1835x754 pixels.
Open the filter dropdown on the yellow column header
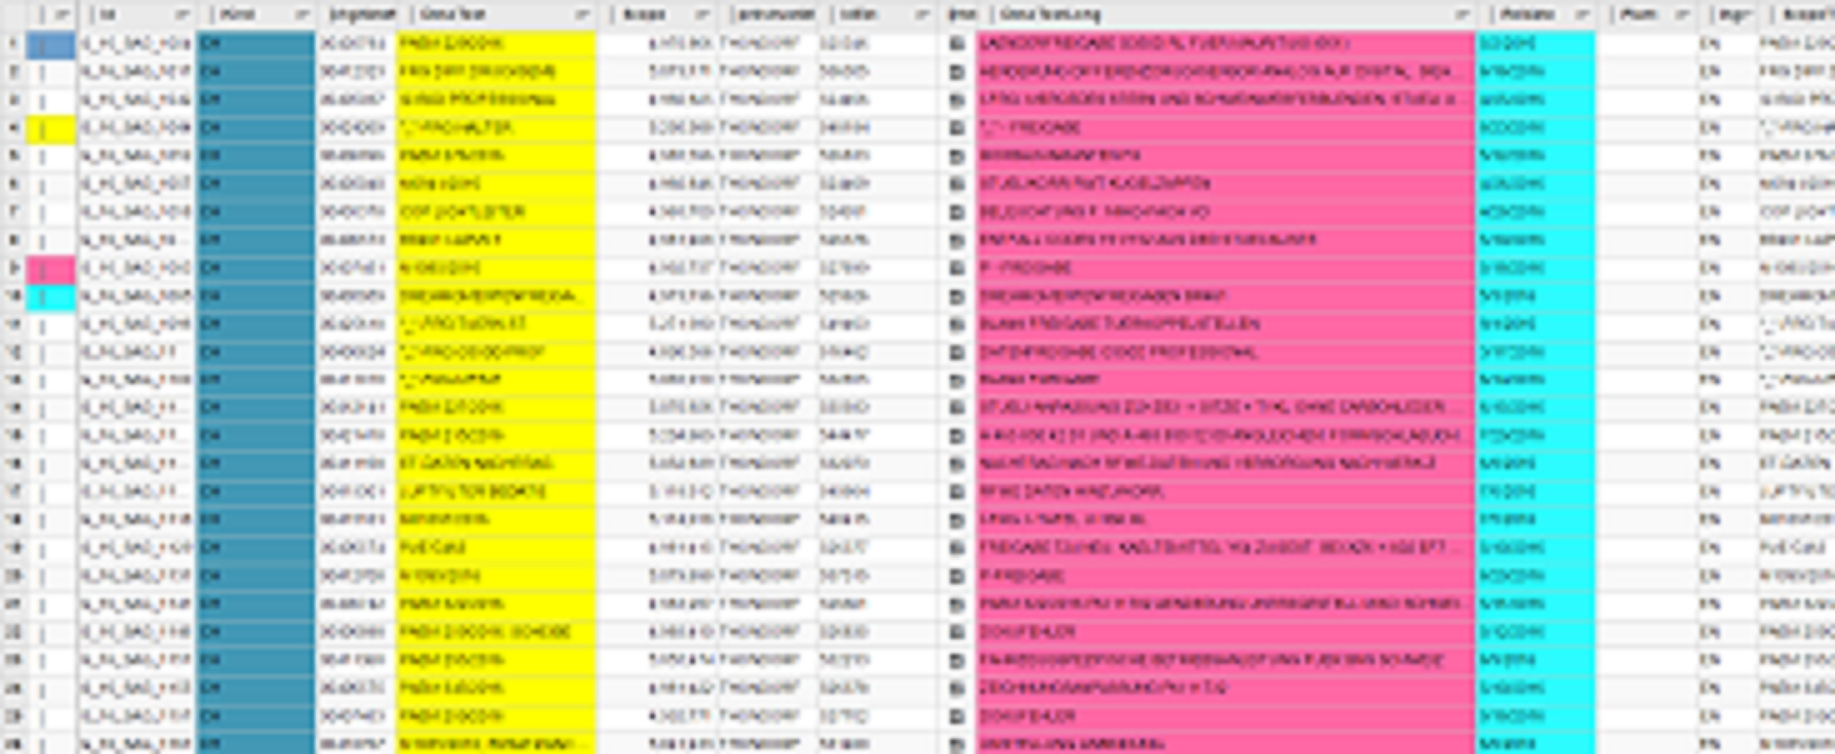click(582, 15)
